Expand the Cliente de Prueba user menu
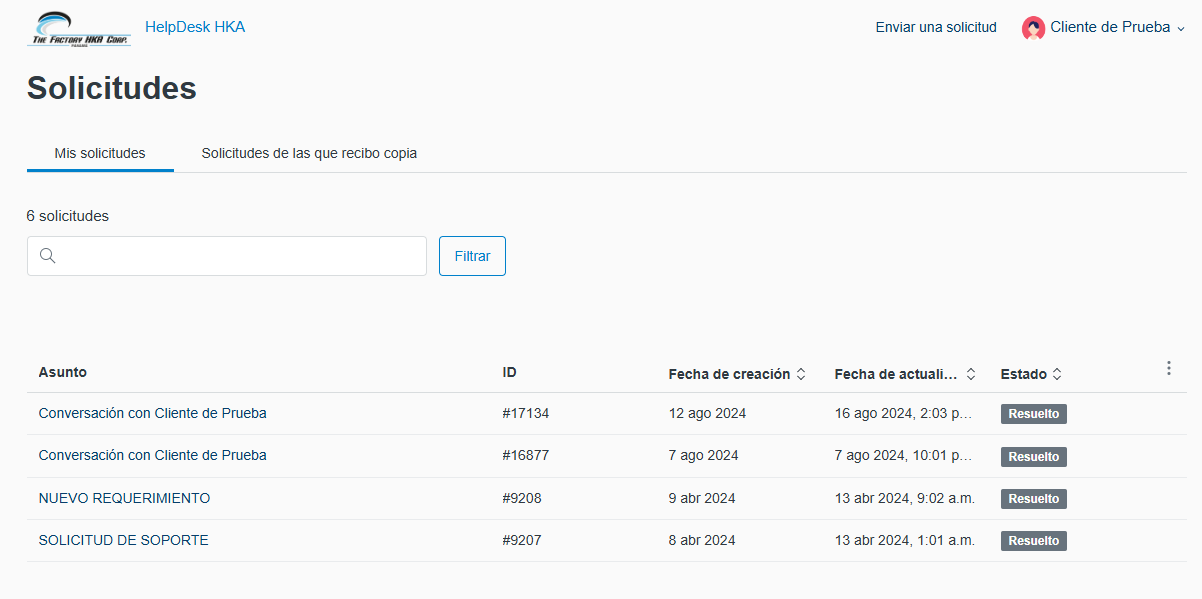1202x599 pixels. coord(1180,29)
